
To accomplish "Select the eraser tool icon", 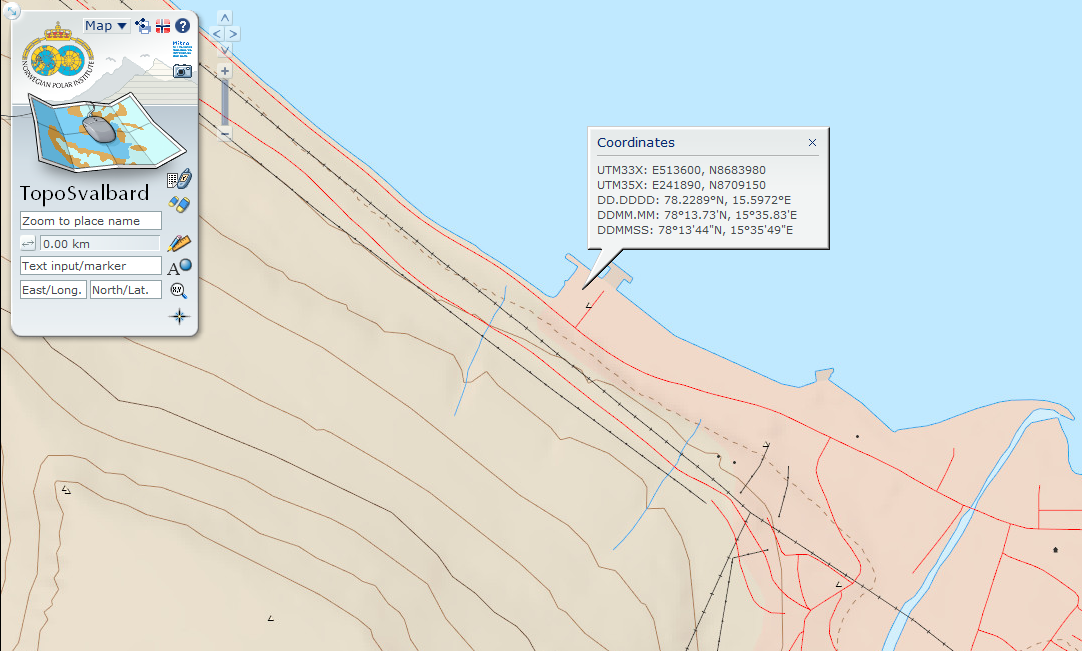I will click(179, 204).
